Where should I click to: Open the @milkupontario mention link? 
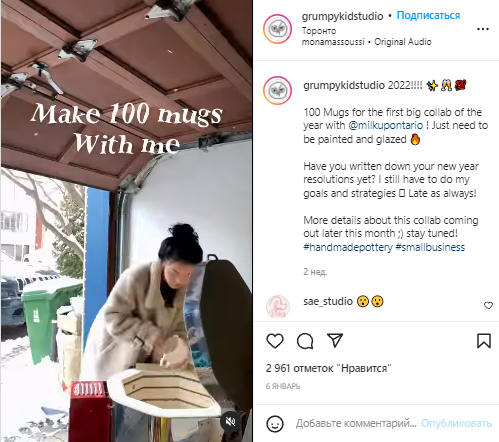(385, 125)
